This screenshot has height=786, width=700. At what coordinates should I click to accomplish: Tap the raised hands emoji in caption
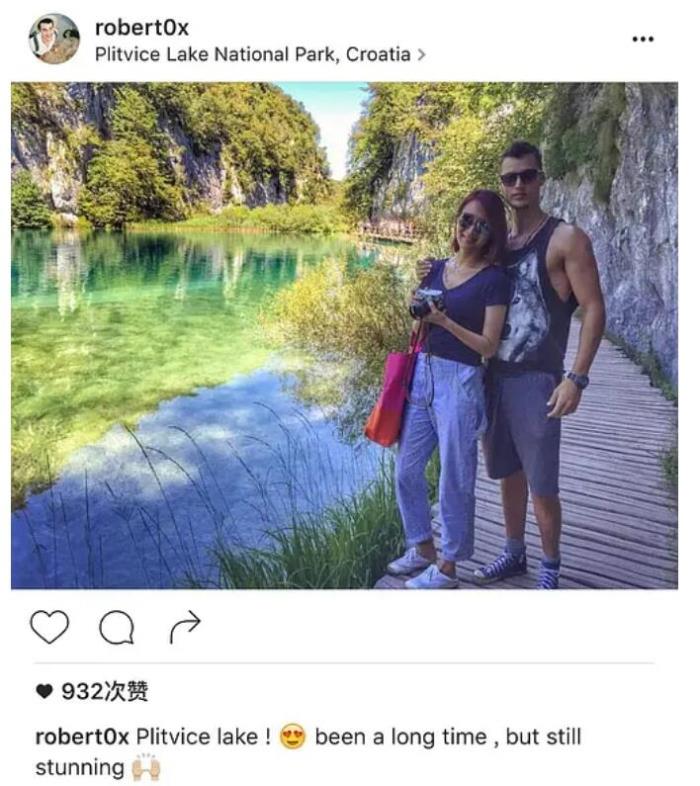(145, 768)
